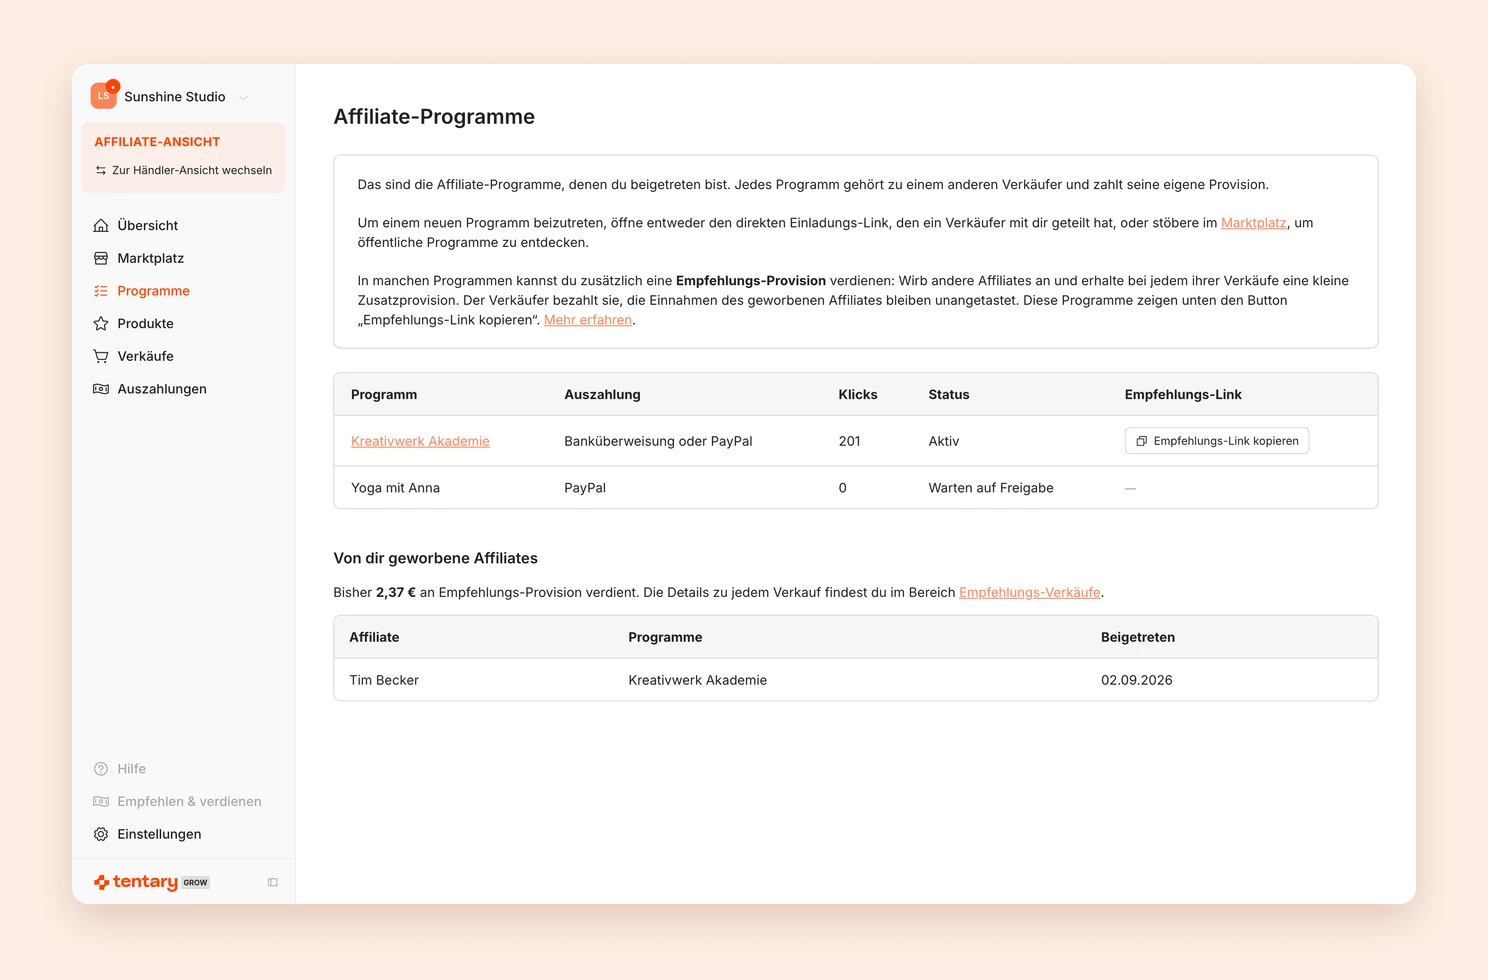Viewport: 1488px width, 980px height.
Task: Open Hilfe from the sidebar
Action: click(x=132, y=769)
